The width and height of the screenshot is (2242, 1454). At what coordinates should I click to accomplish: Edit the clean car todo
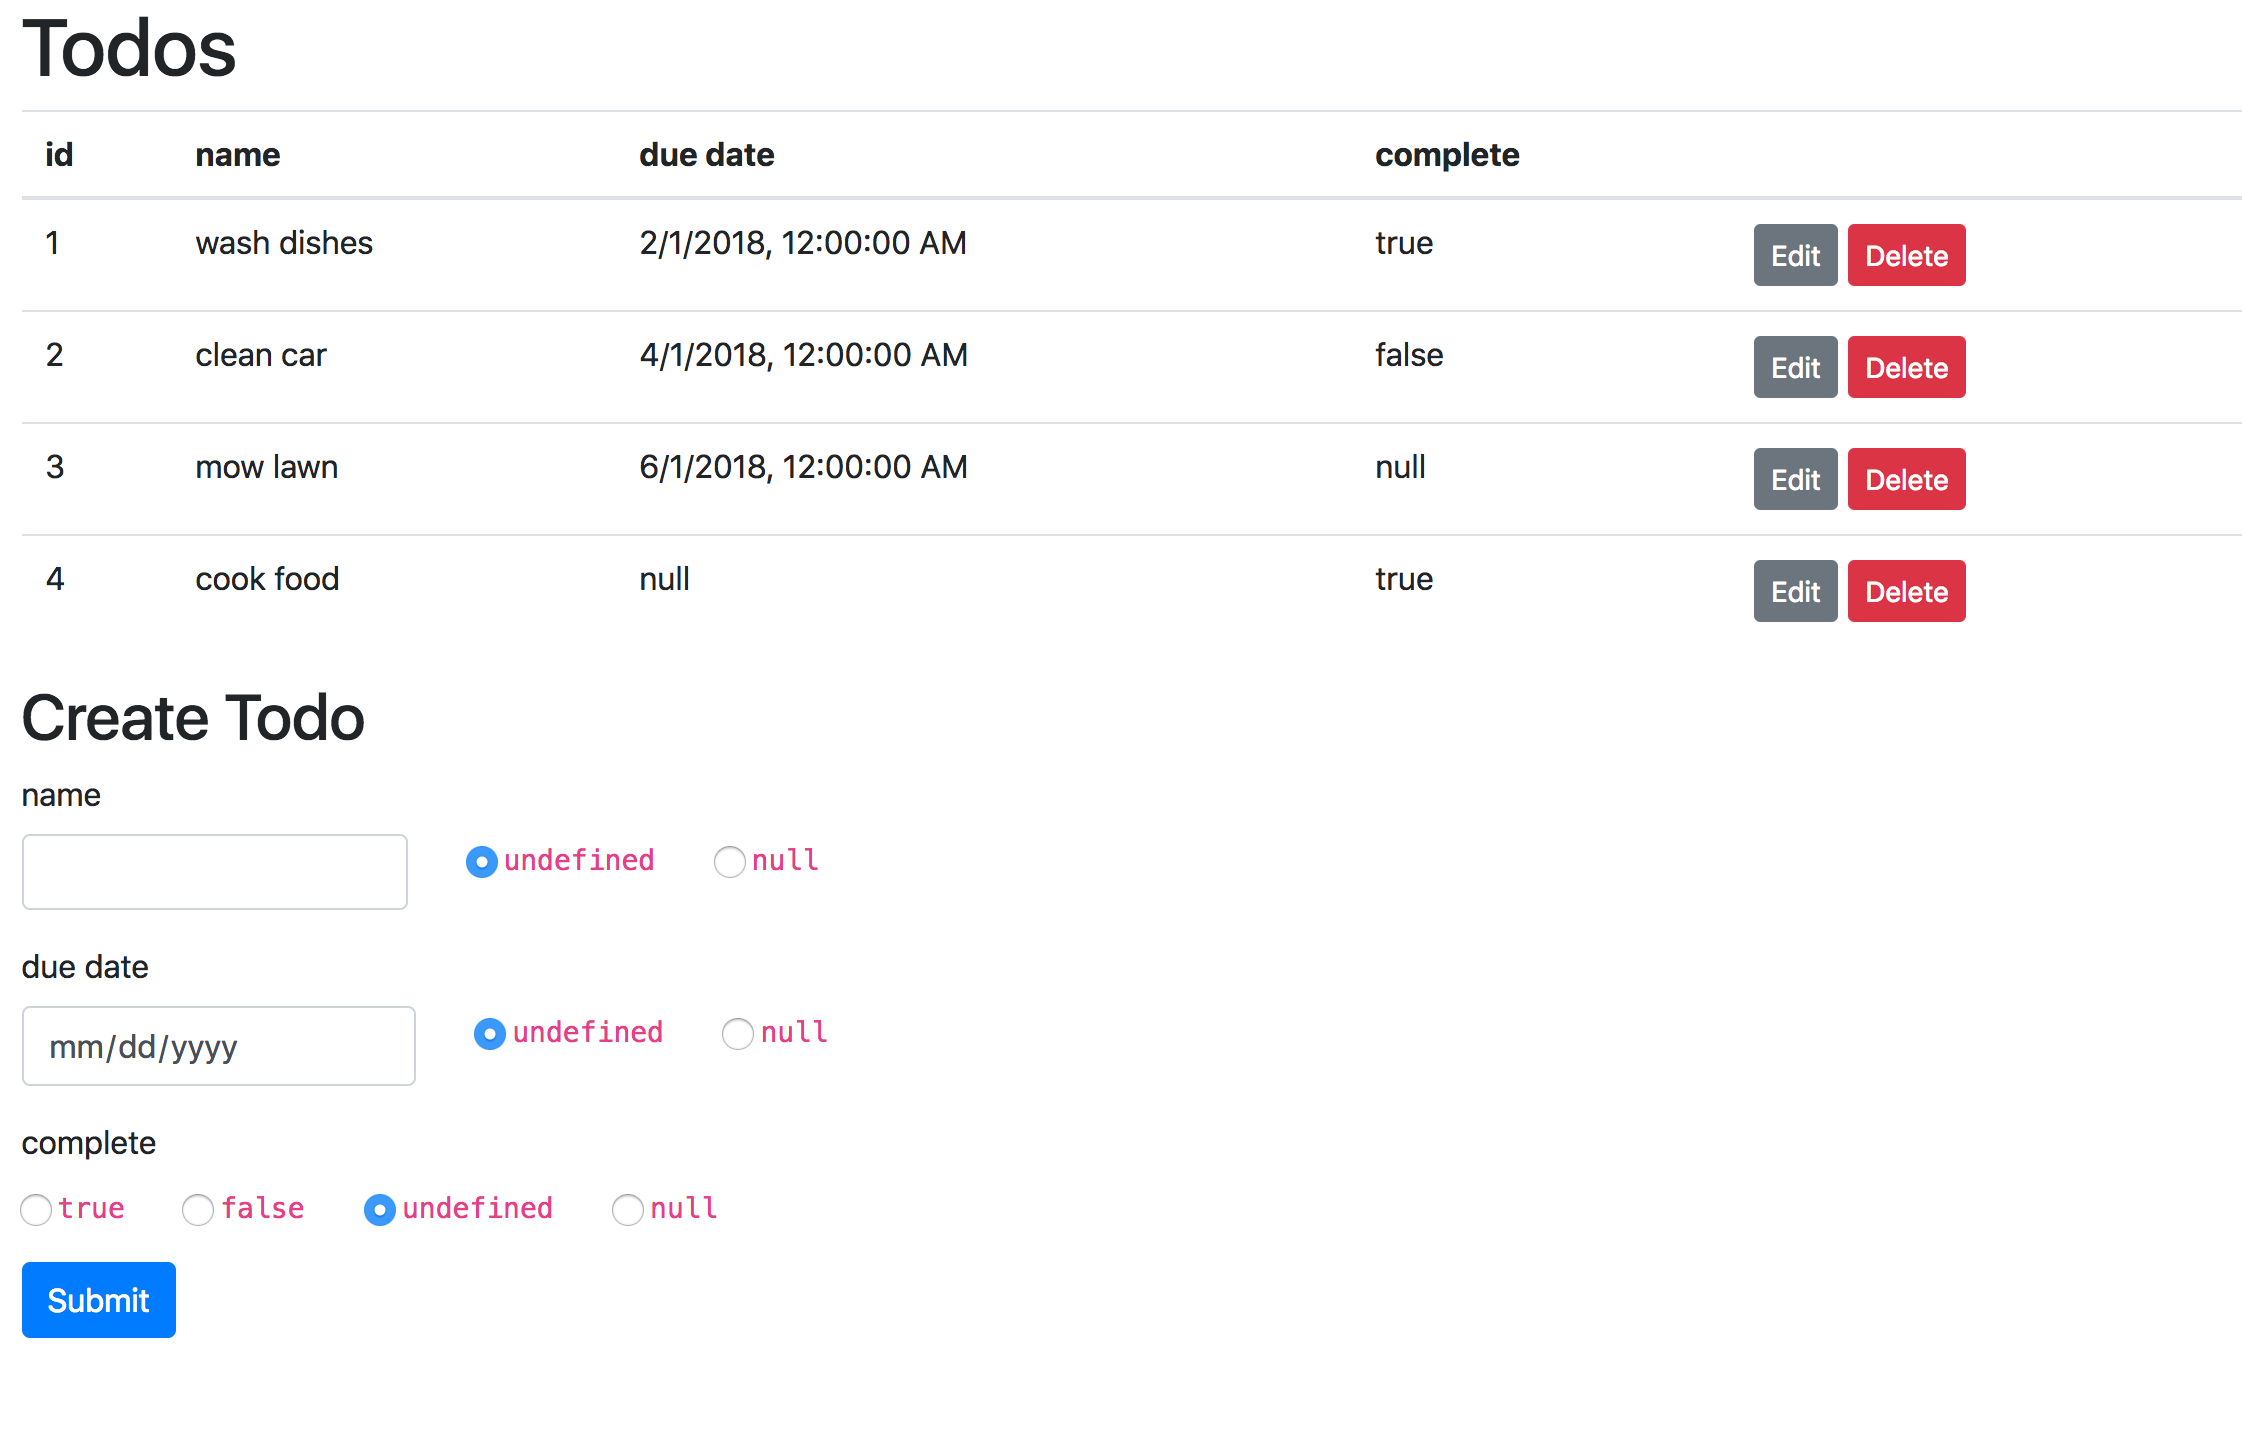[1794, 367]
